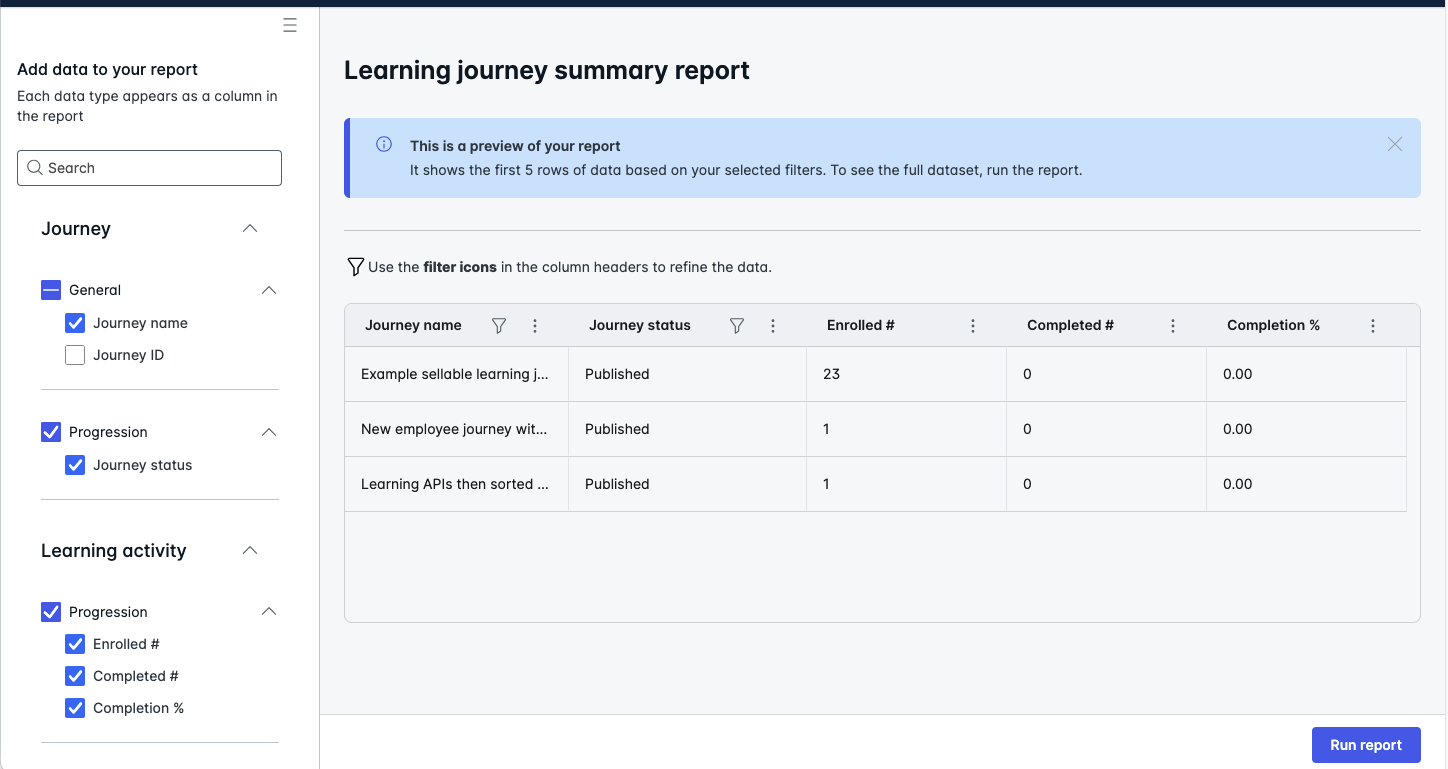Uncheck the Enrolled # checkbox

[75, 644]
